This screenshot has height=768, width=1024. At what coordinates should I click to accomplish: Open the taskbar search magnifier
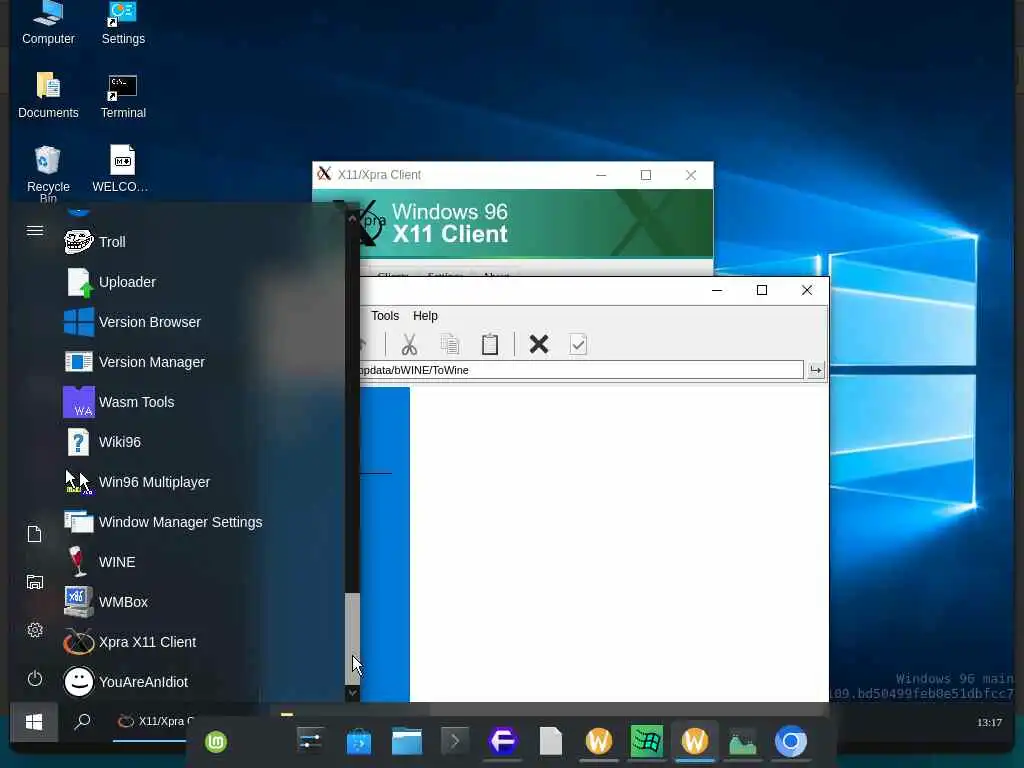point(82,722)
